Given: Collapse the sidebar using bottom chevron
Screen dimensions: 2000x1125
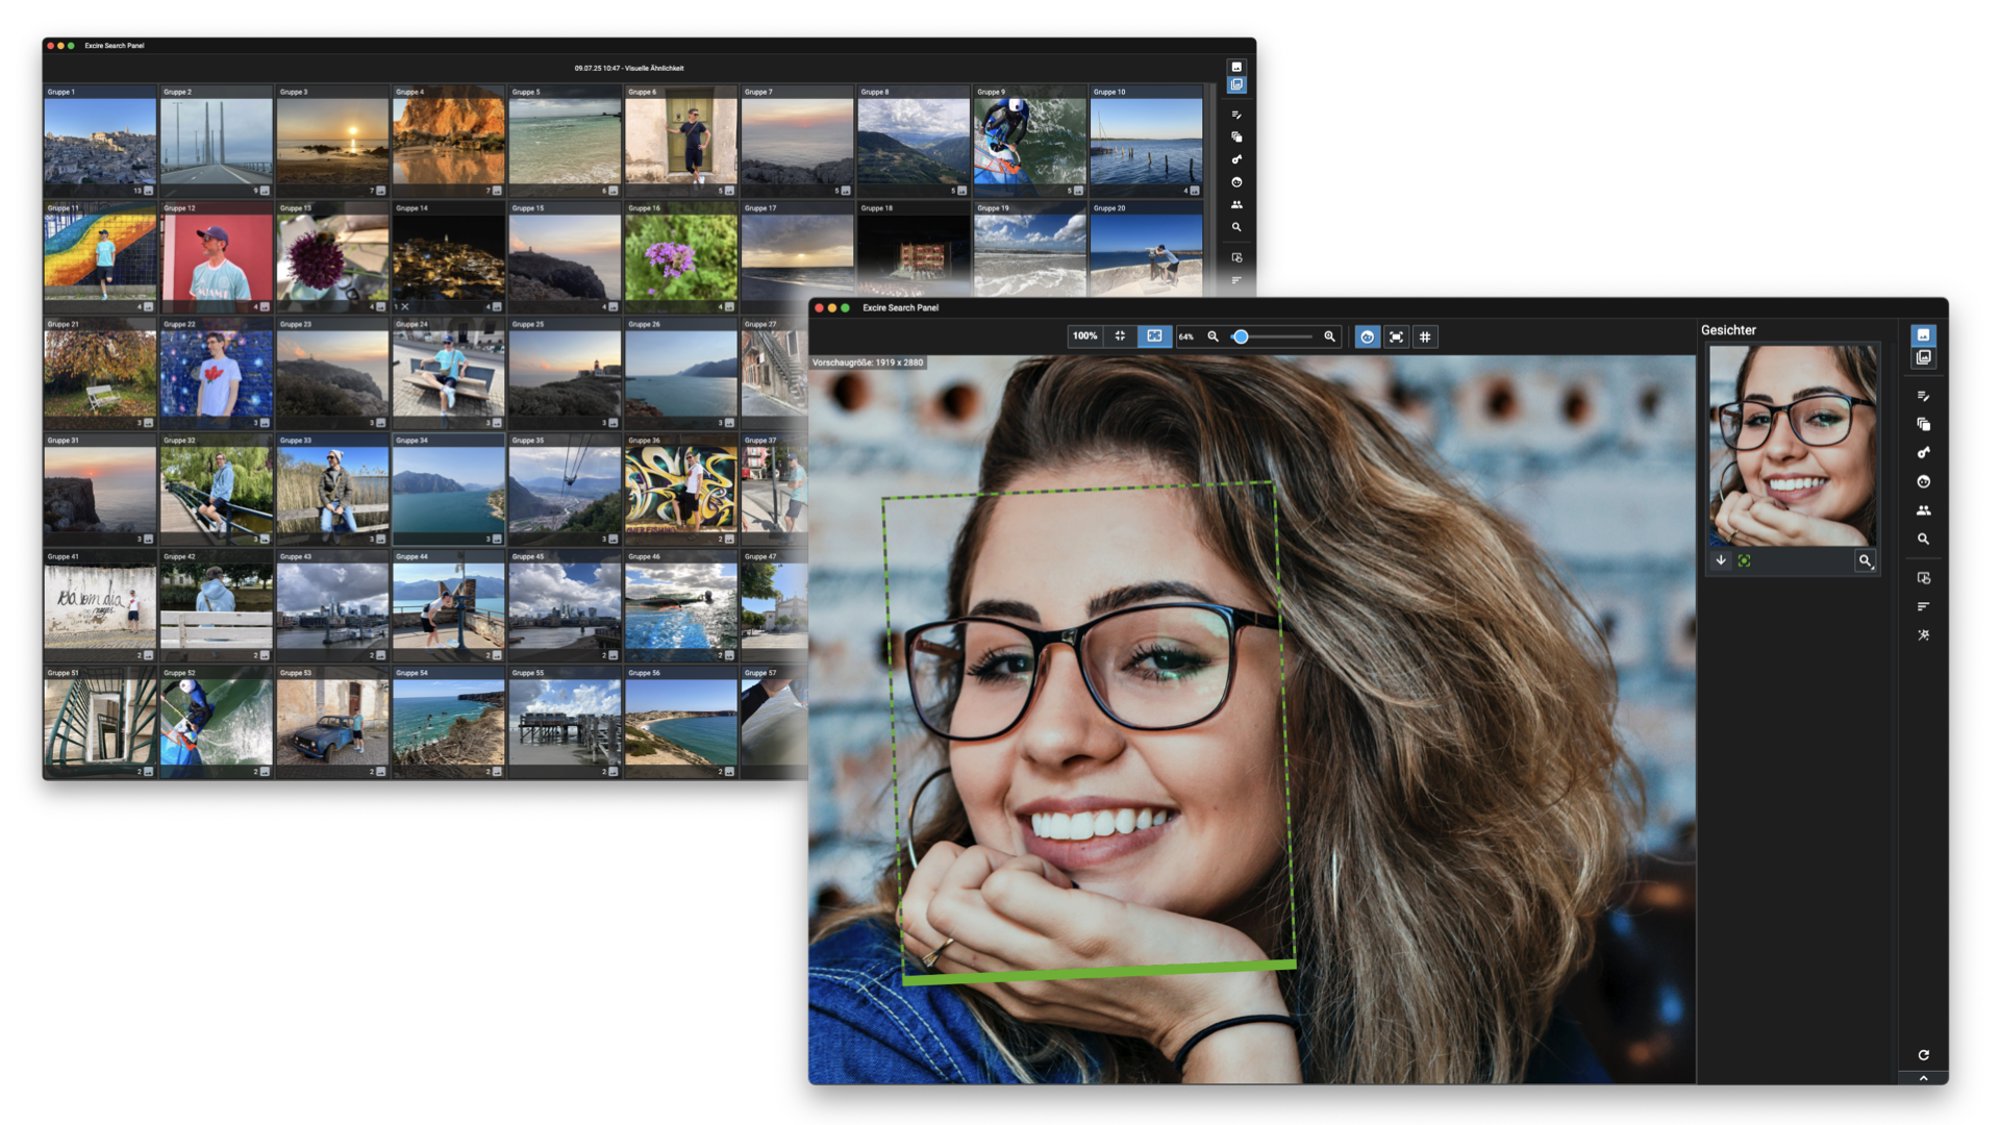Looking at the screenshot, I should click(x=1923, y=1078).
